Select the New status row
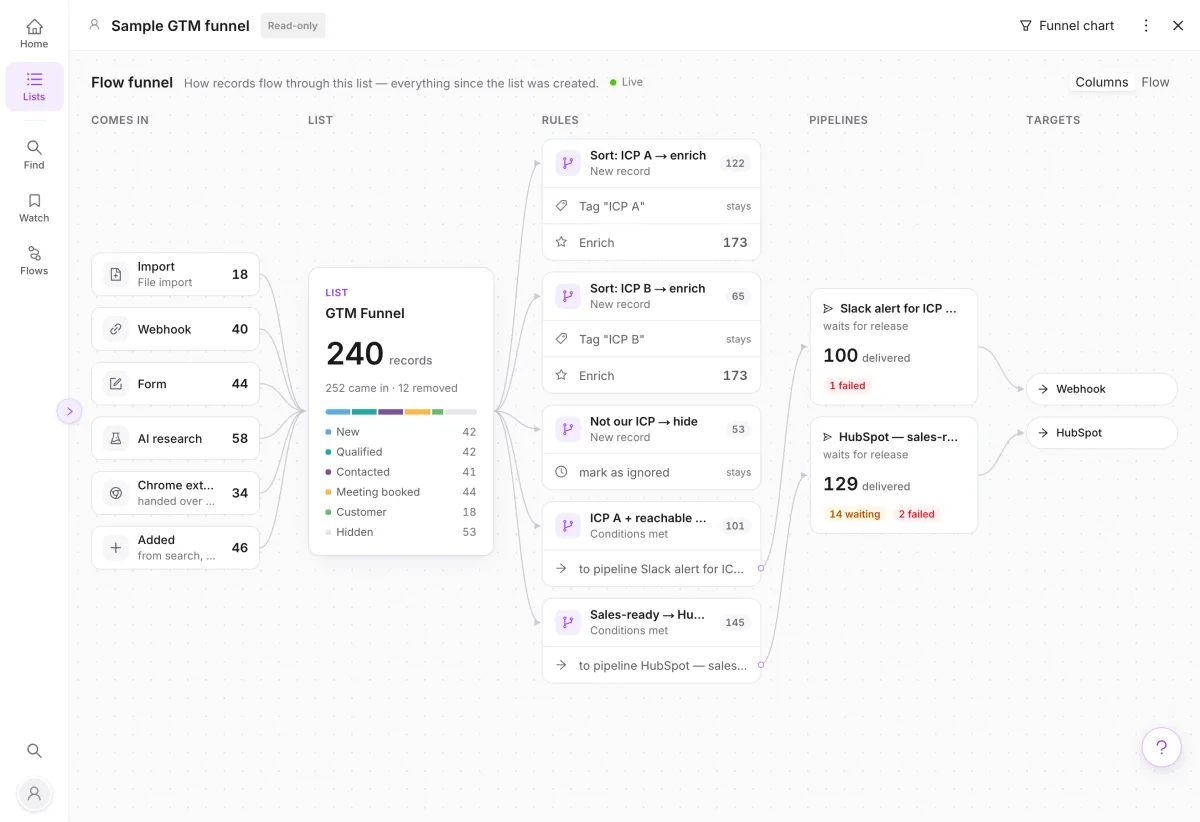 401,432
